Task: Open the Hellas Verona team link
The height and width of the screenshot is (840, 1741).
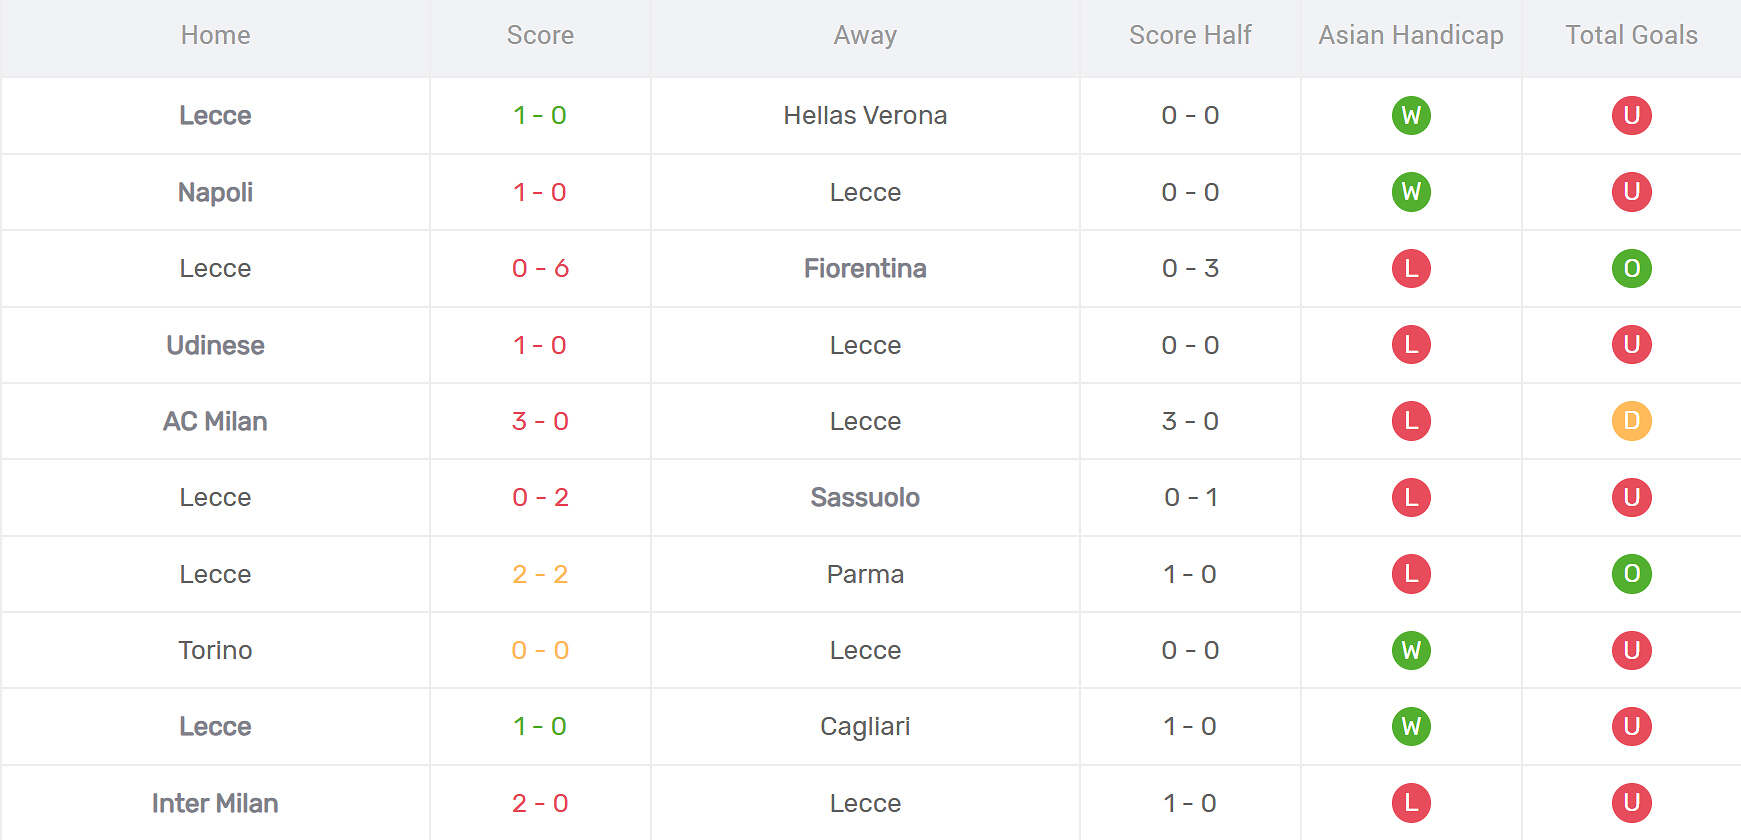Action: (x=865, y=115)
